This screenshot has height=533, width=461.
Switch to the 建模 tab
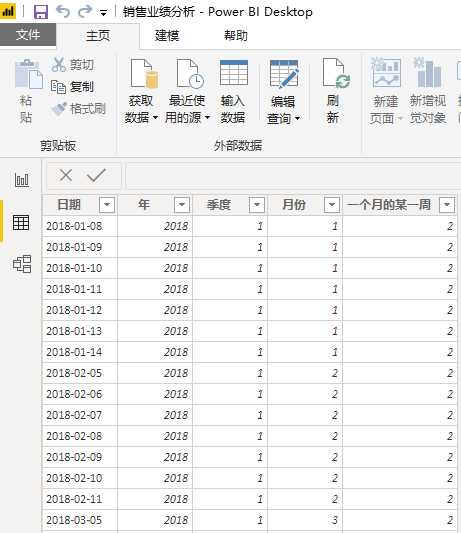pyautogui.click(x=167, y=35)
